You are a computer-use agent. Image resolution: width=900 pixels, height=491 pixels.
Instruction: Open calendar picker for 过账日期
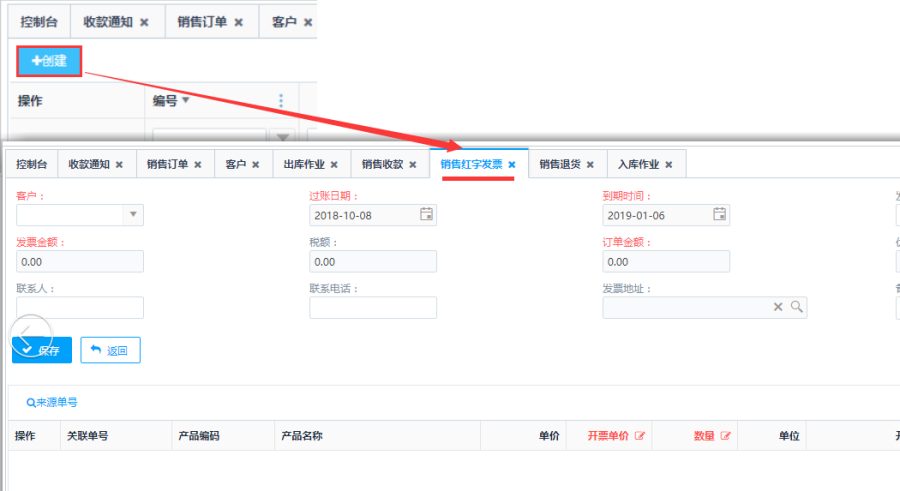coord(426,214)
